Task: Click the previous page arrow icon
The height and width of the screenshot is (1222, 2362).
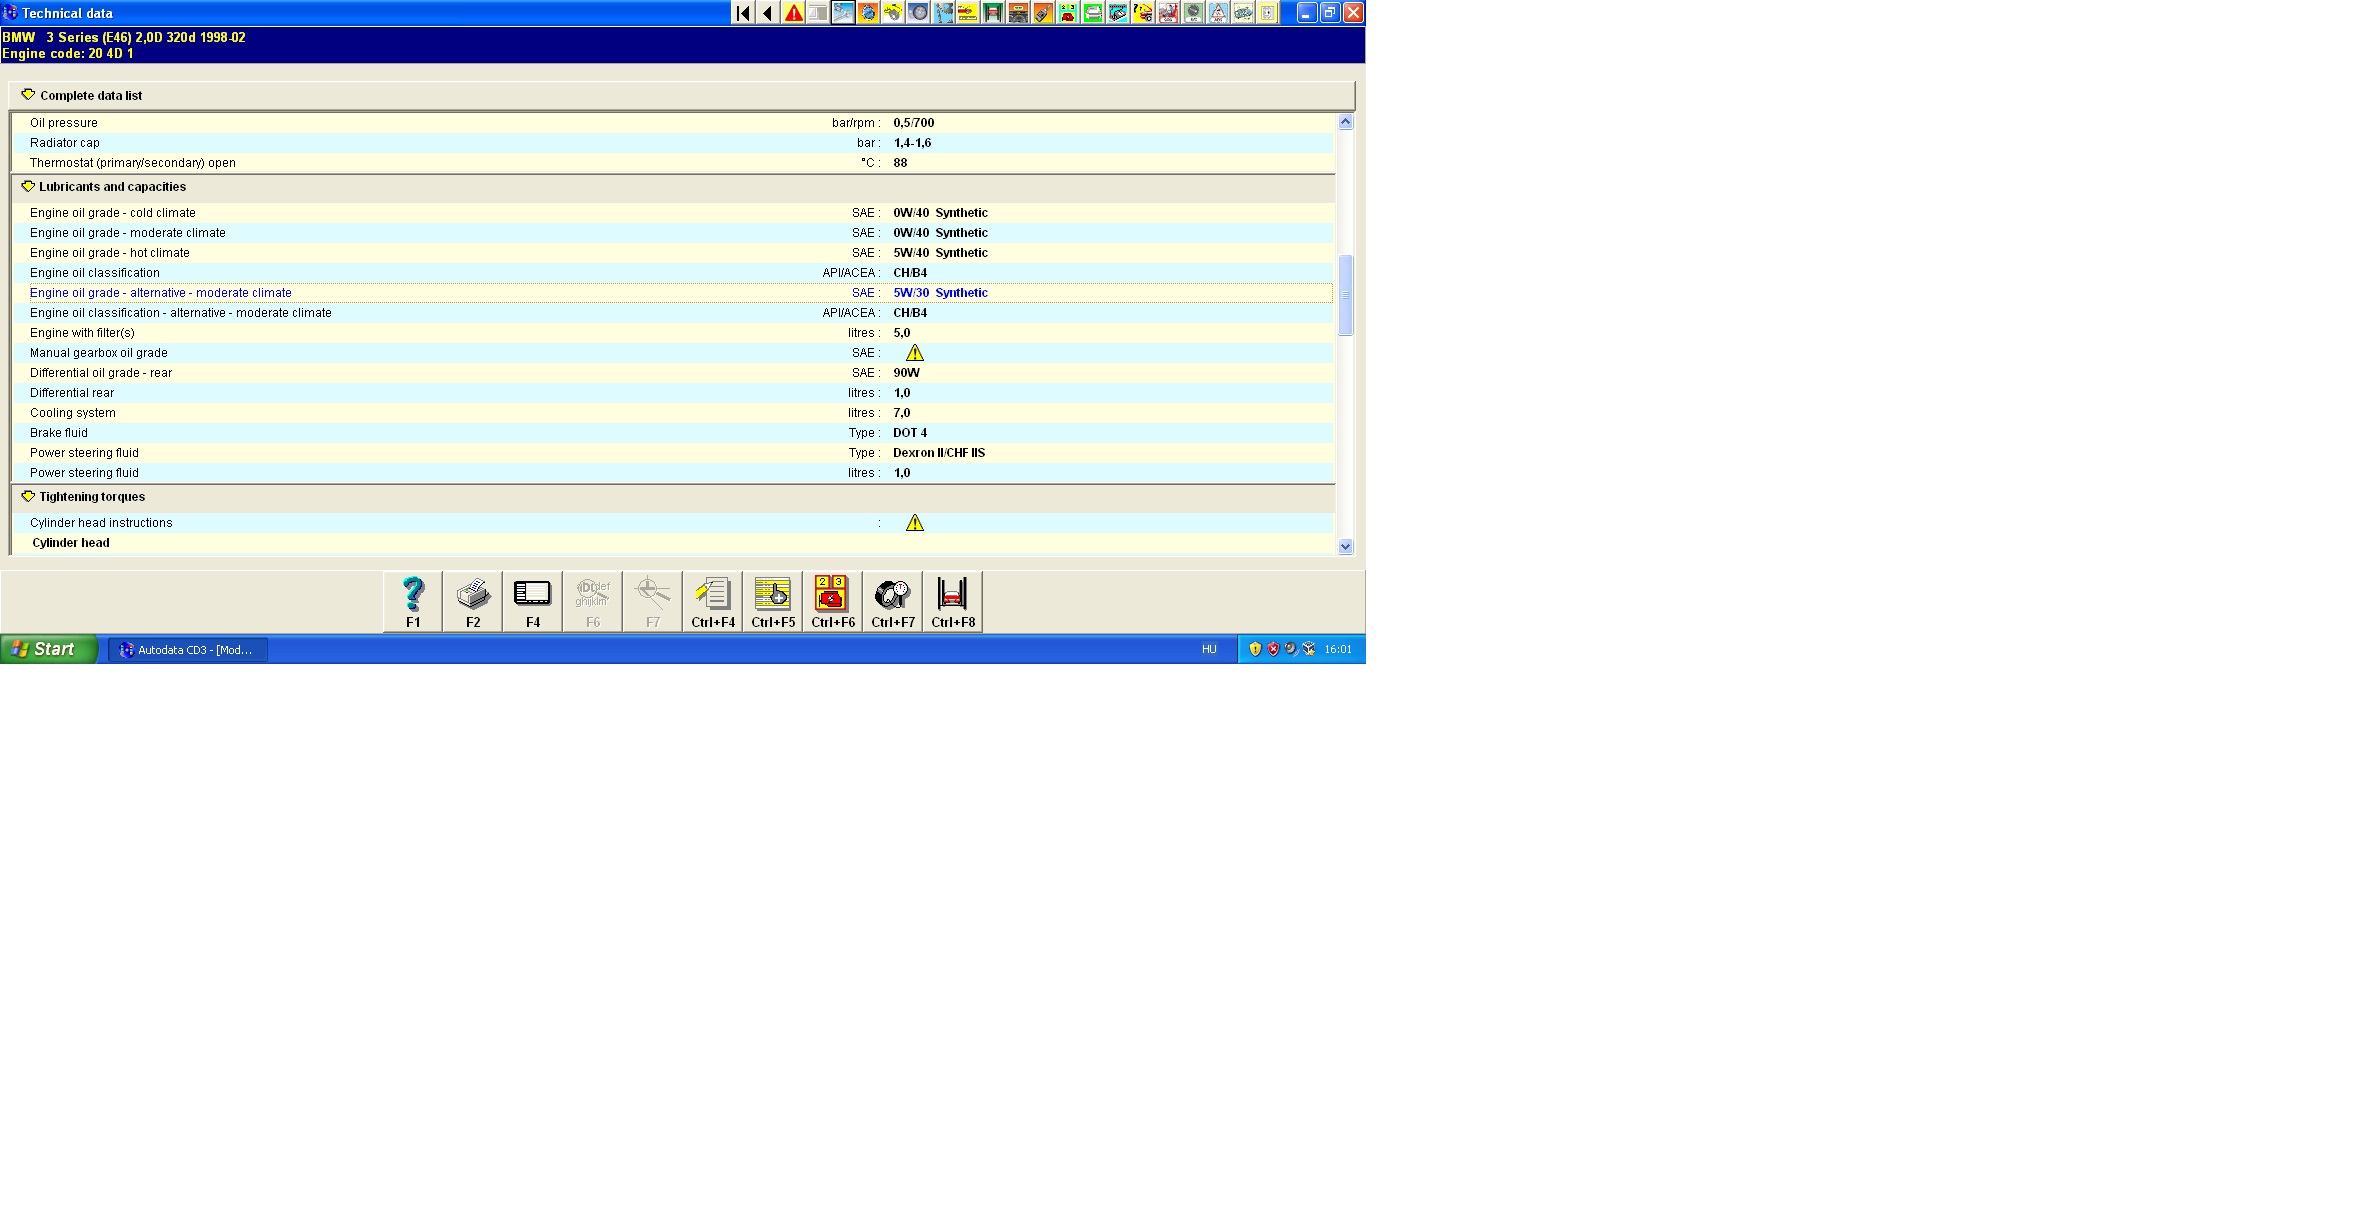Action: (x=768, y=13)
